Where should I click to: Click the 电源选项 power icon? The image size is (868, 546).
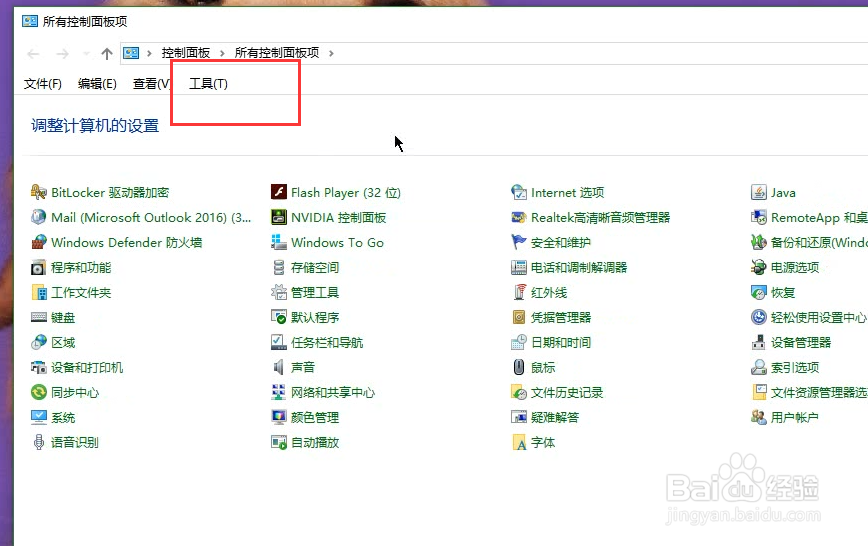(758, 267)
